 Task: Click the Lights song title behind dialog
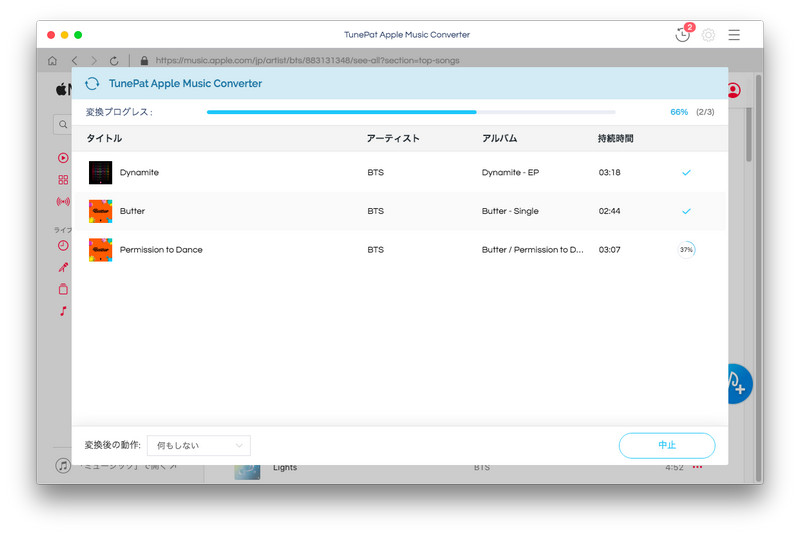pyautogui.click(x=285, y=468)
